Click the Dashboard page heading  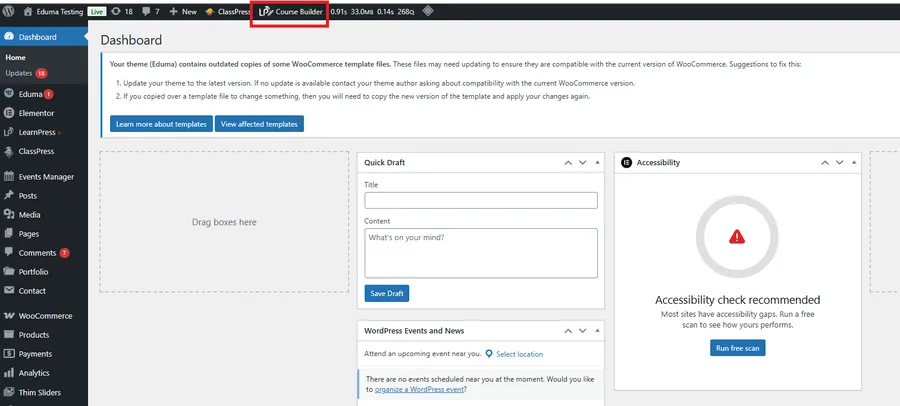click(x=131, y=40)
